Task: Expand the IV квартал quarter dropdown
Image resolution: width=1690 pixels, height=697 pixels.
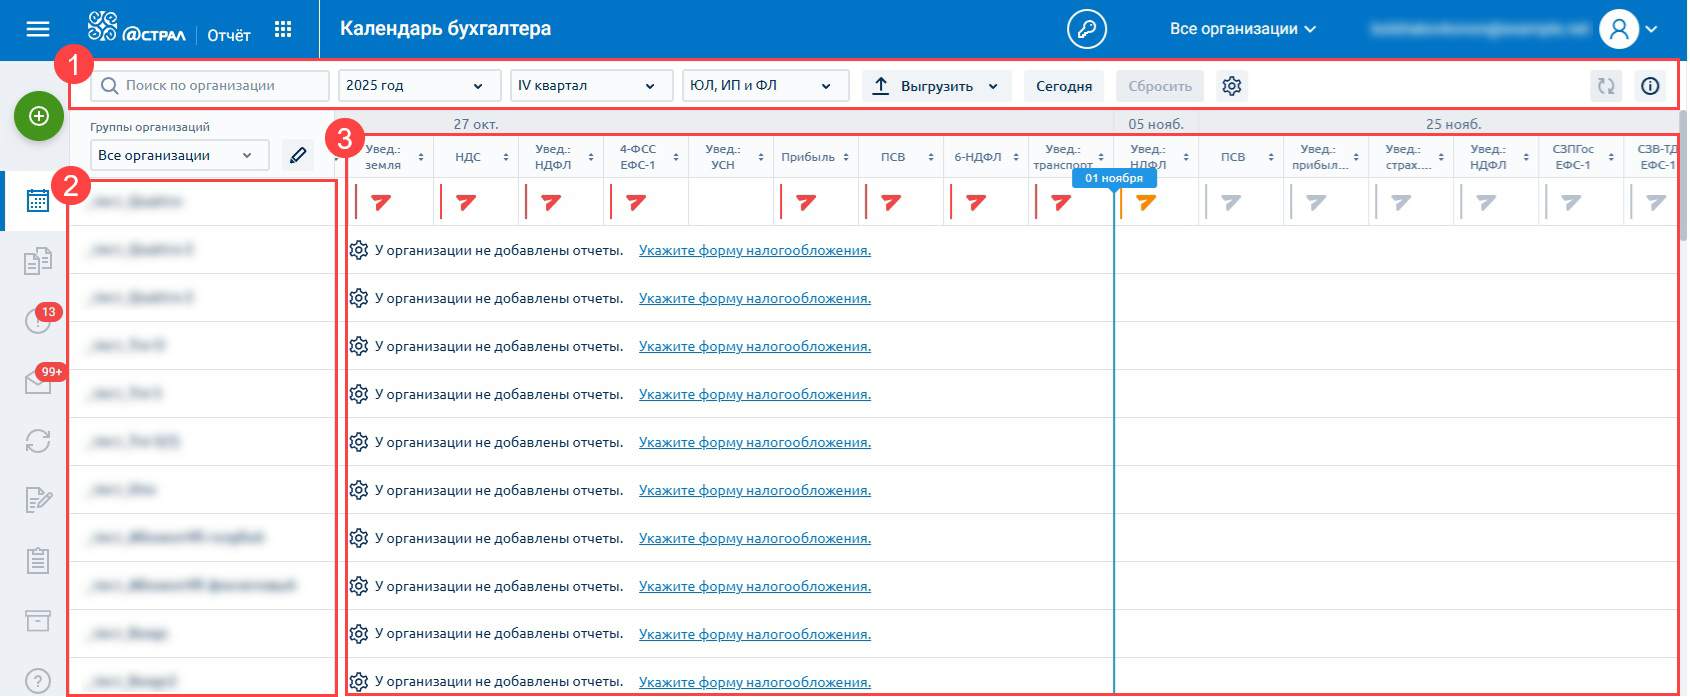Action: click(586, 86)
